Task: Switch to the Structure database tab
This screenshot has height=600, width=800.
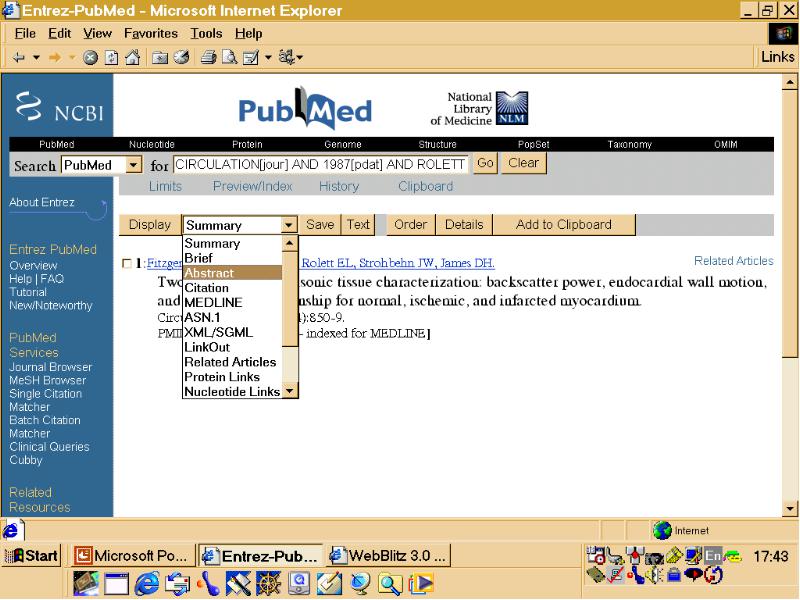Action: pyautogui.click(x=437, y=144)
